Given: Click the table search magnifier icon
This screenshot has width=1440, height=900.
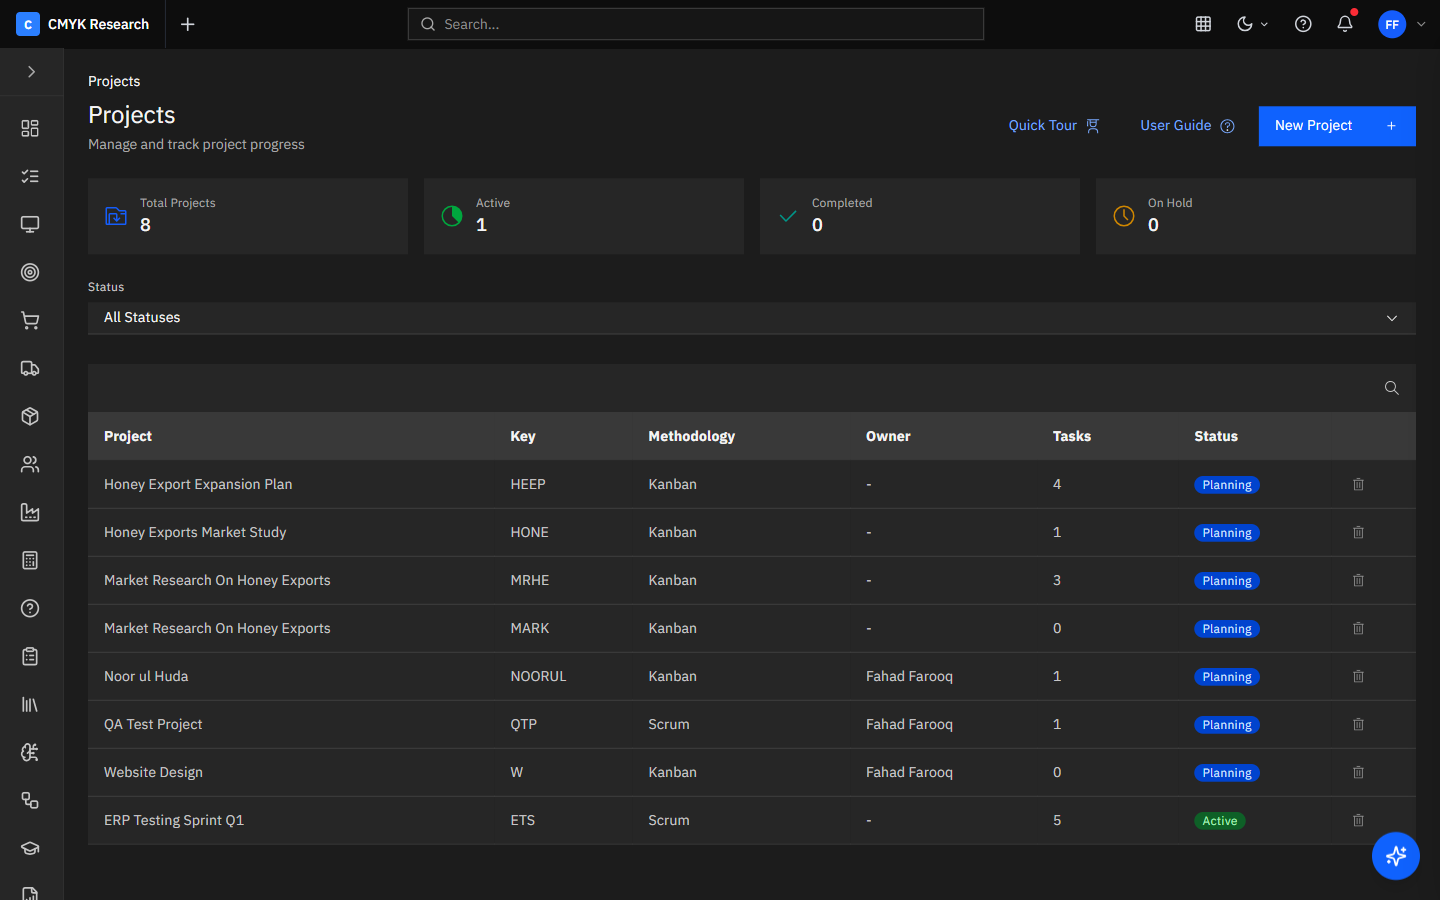Looking at the screenshot, I should coord(1391,388).
